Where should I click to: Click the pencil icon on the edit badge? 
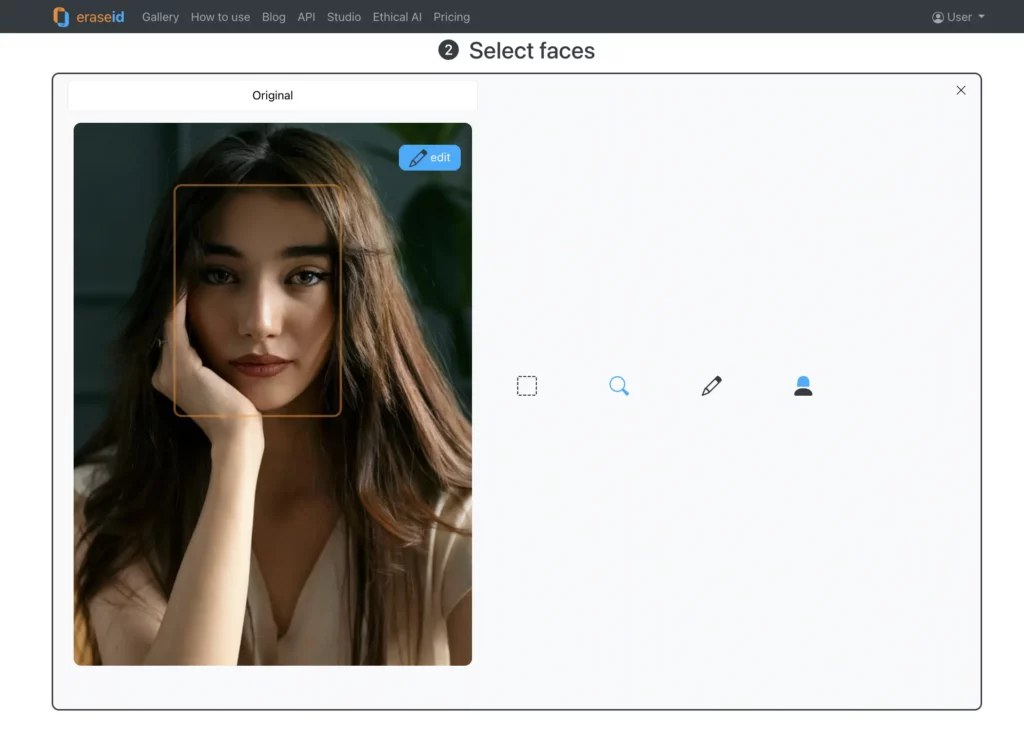coord(418,157)
